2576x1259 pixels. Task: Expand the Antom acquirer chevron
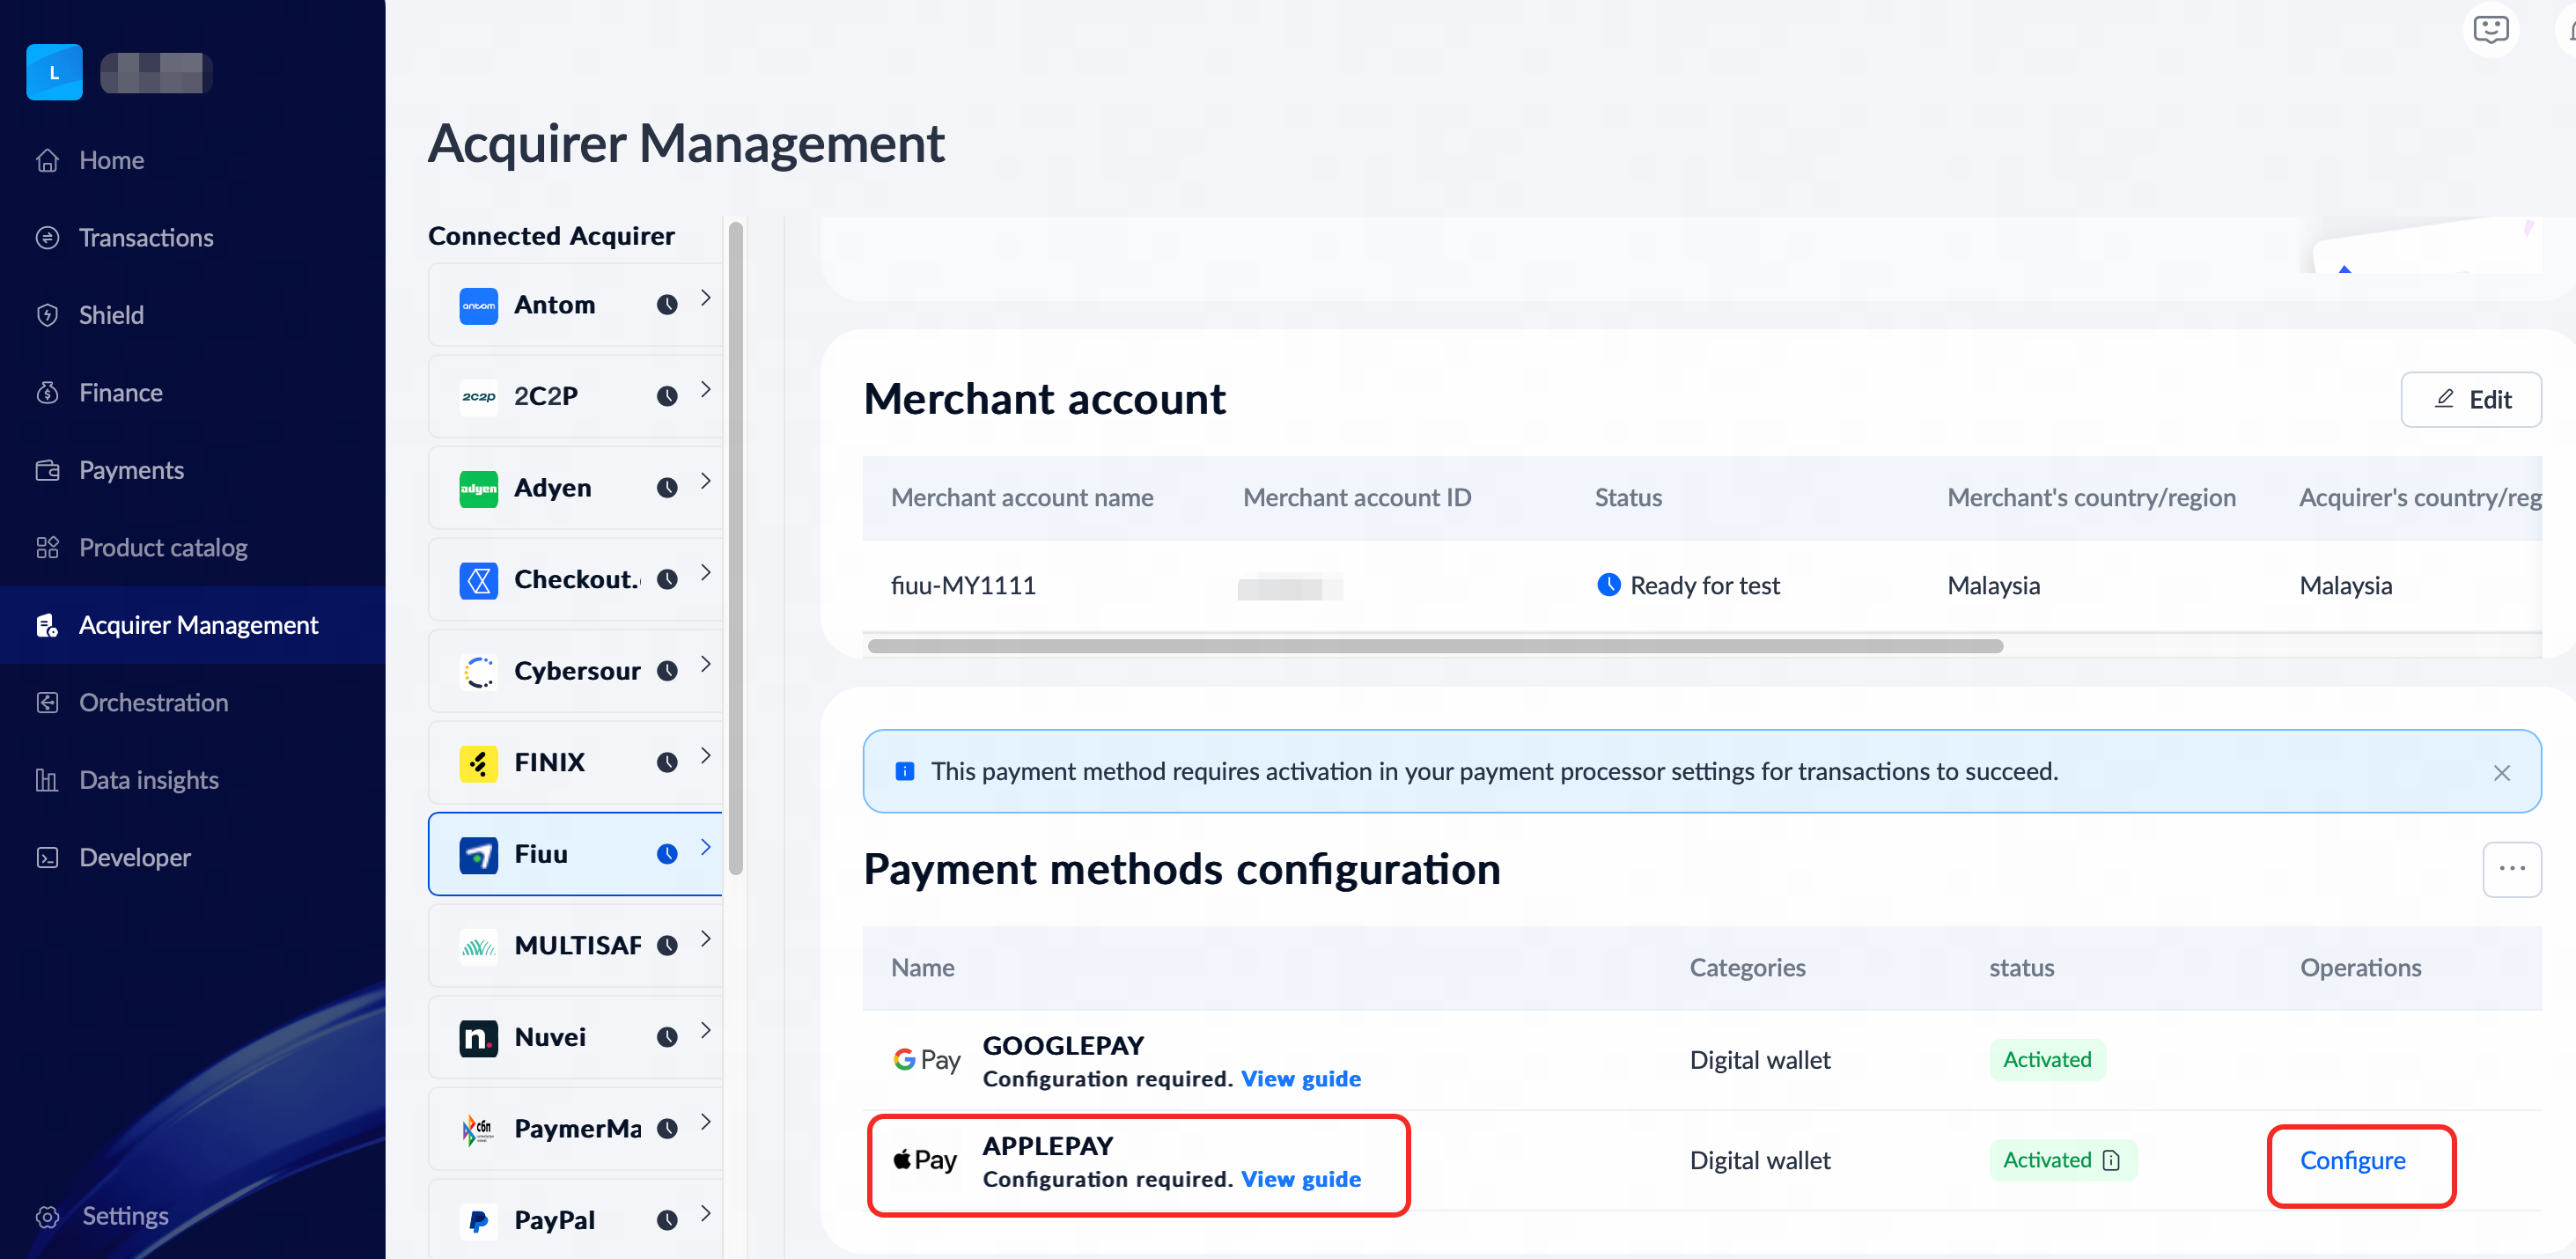point(706,298)
